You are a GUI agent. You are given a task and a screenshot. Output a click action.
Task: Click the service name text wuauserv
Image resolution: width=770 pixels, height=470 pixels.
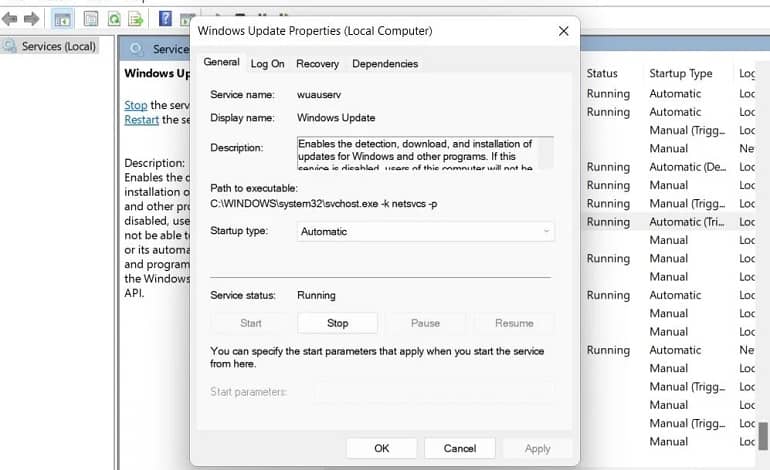tap(319, 94)
